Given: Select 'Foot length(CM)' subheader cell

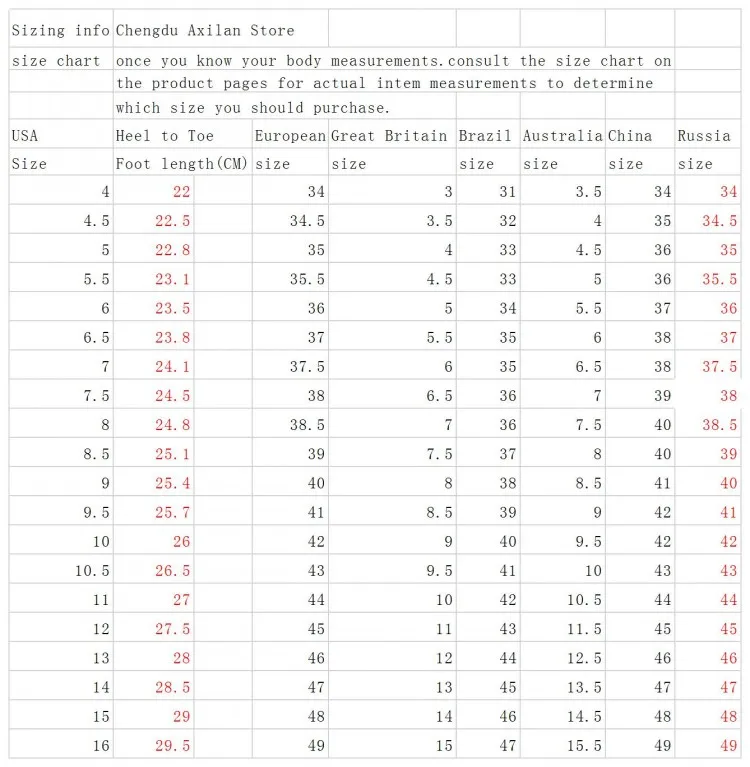Looking at the screenshot, I should point(182,163).
